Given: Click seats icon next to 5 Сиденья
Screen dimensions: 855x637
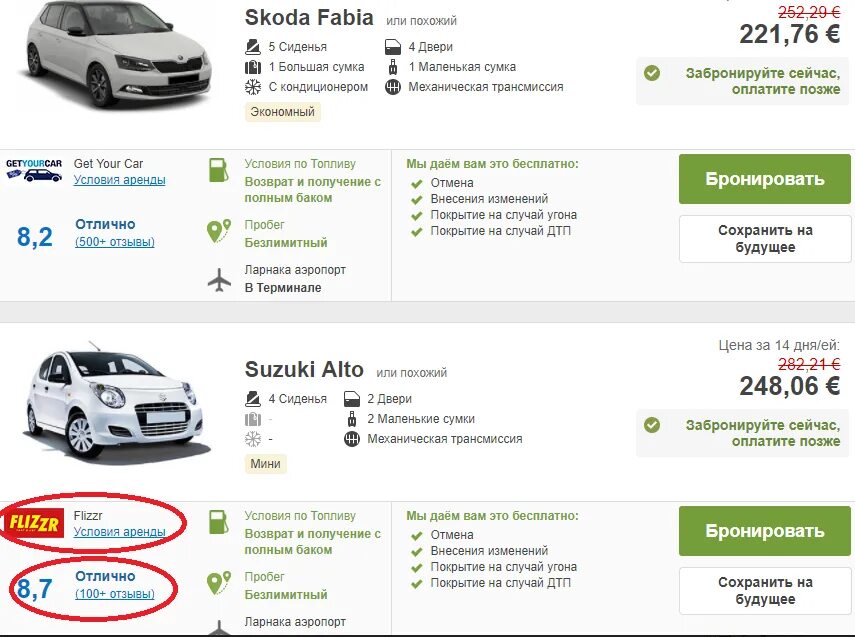Looking at the screenshot, I should 253,47.
